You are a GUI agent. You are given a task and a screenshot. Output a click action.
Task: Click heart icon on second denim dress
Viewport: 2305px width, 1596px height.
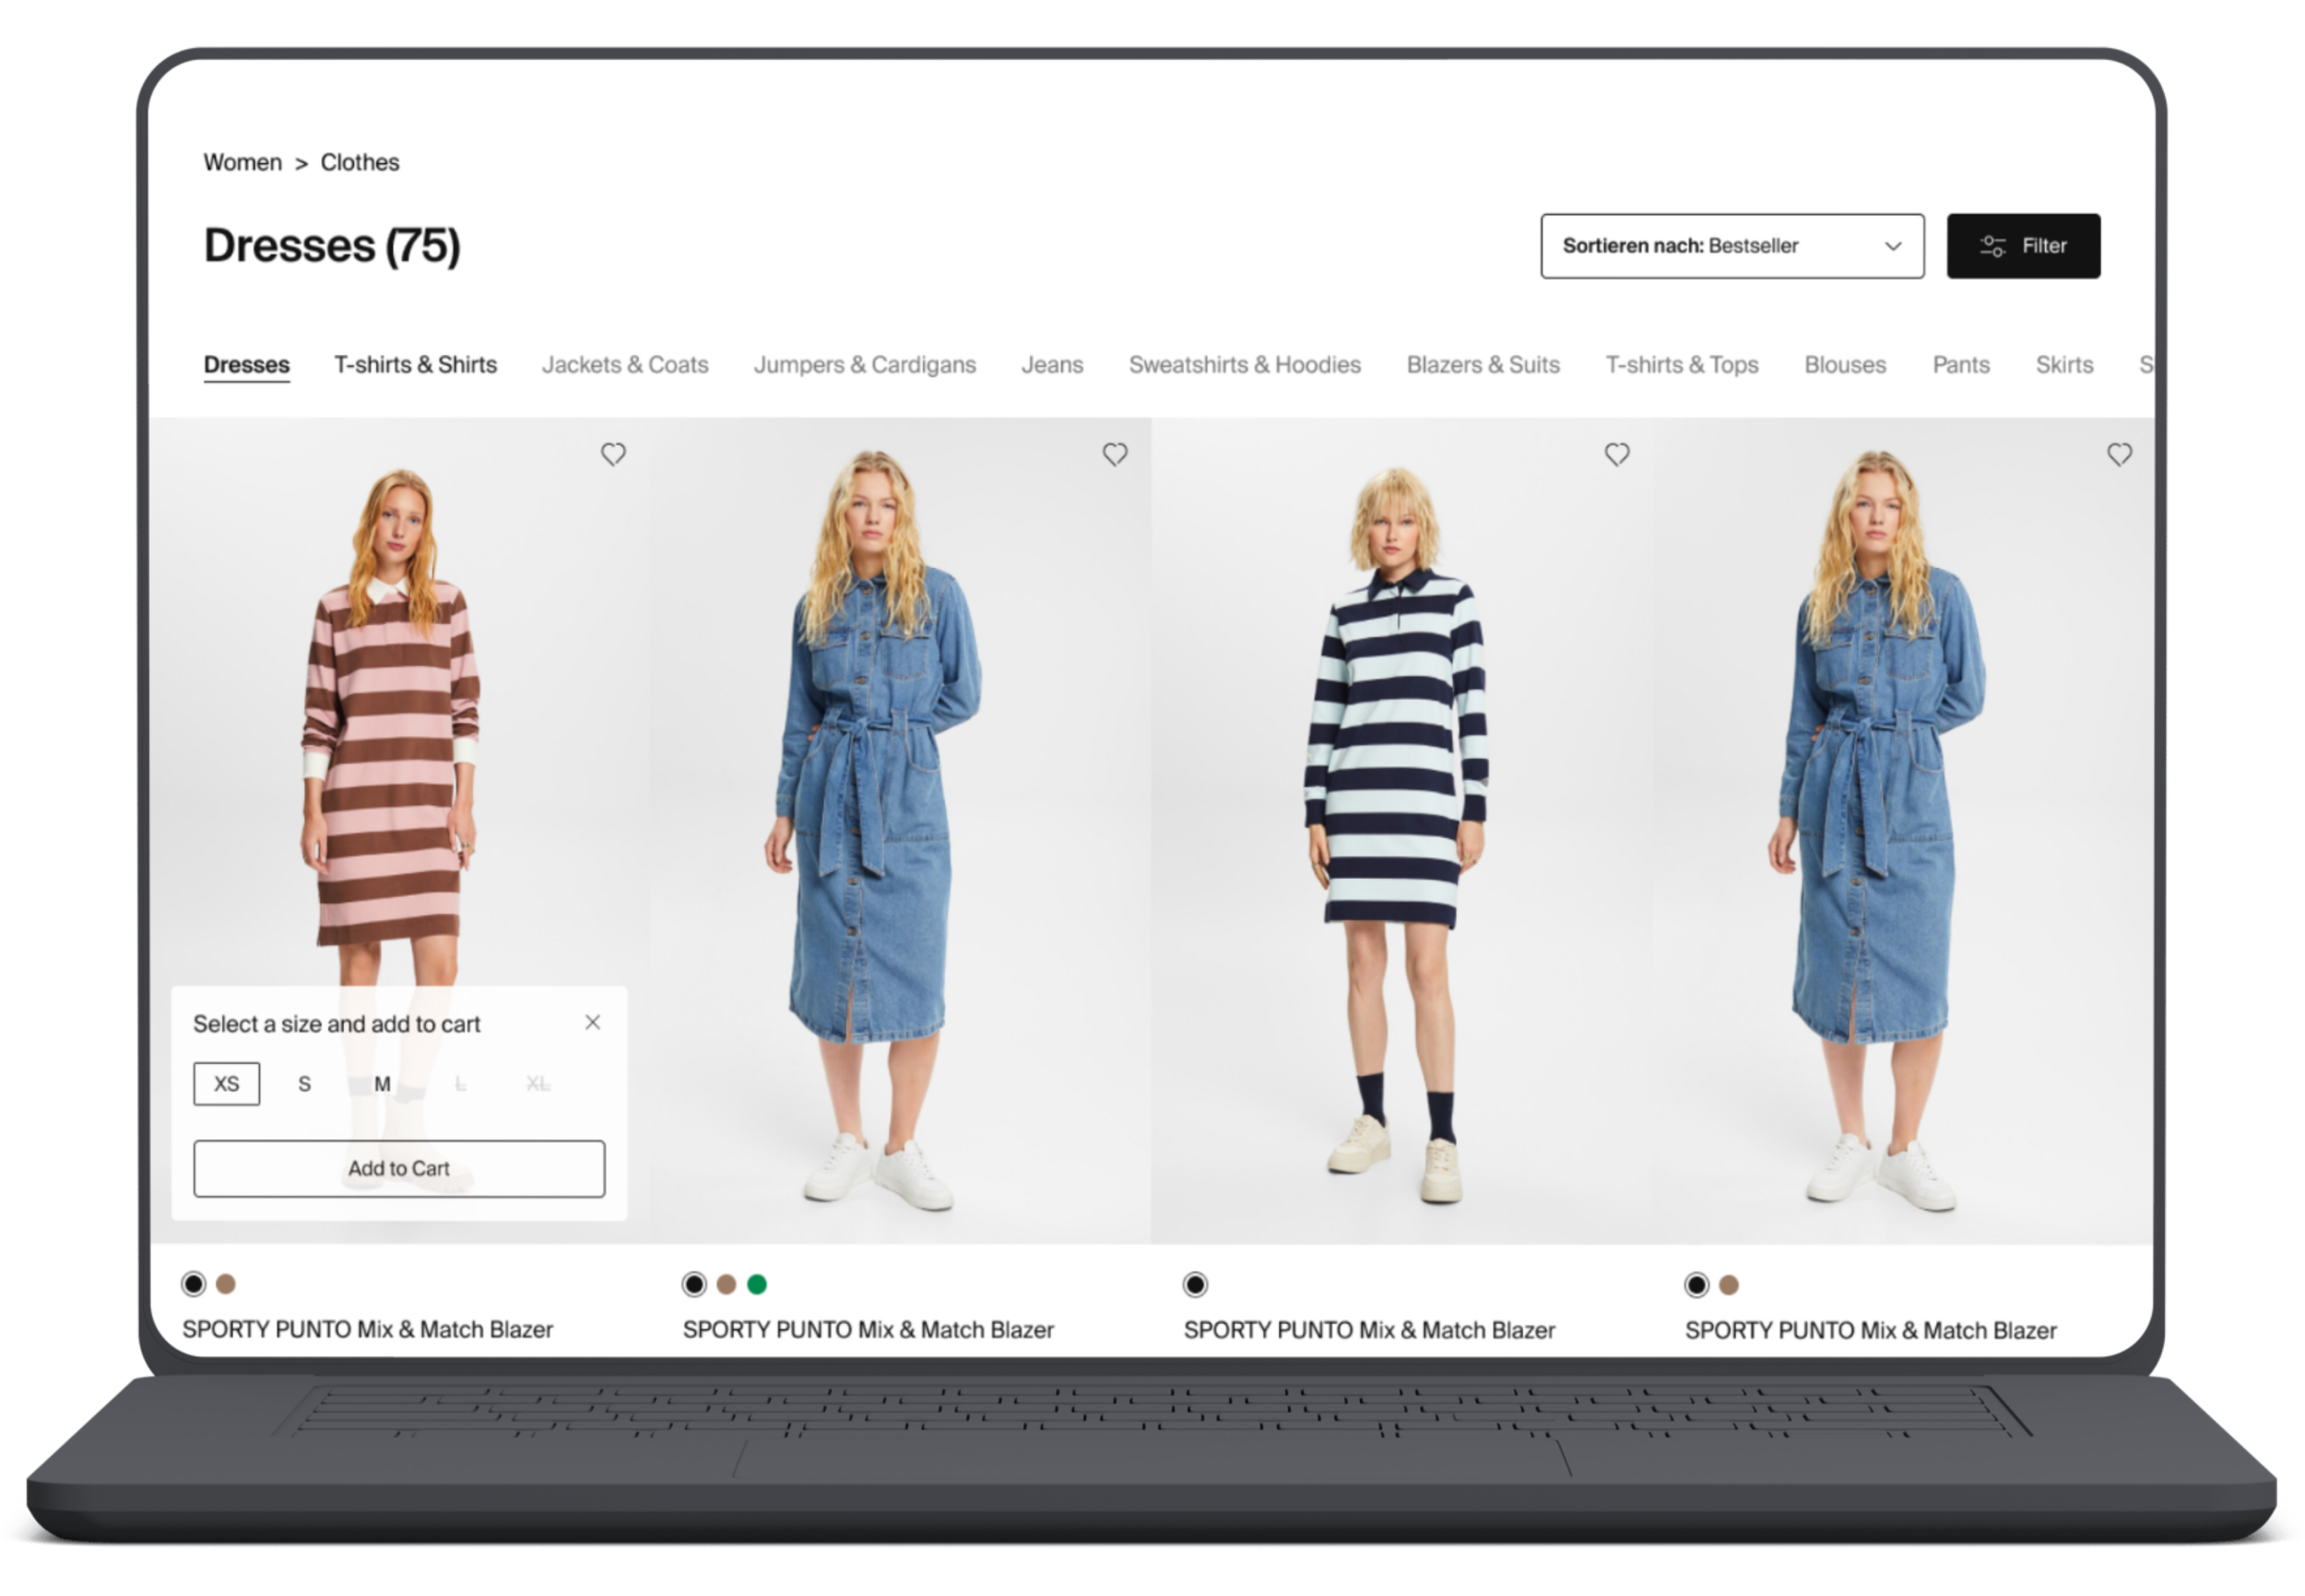click(x=1115, y=455)
